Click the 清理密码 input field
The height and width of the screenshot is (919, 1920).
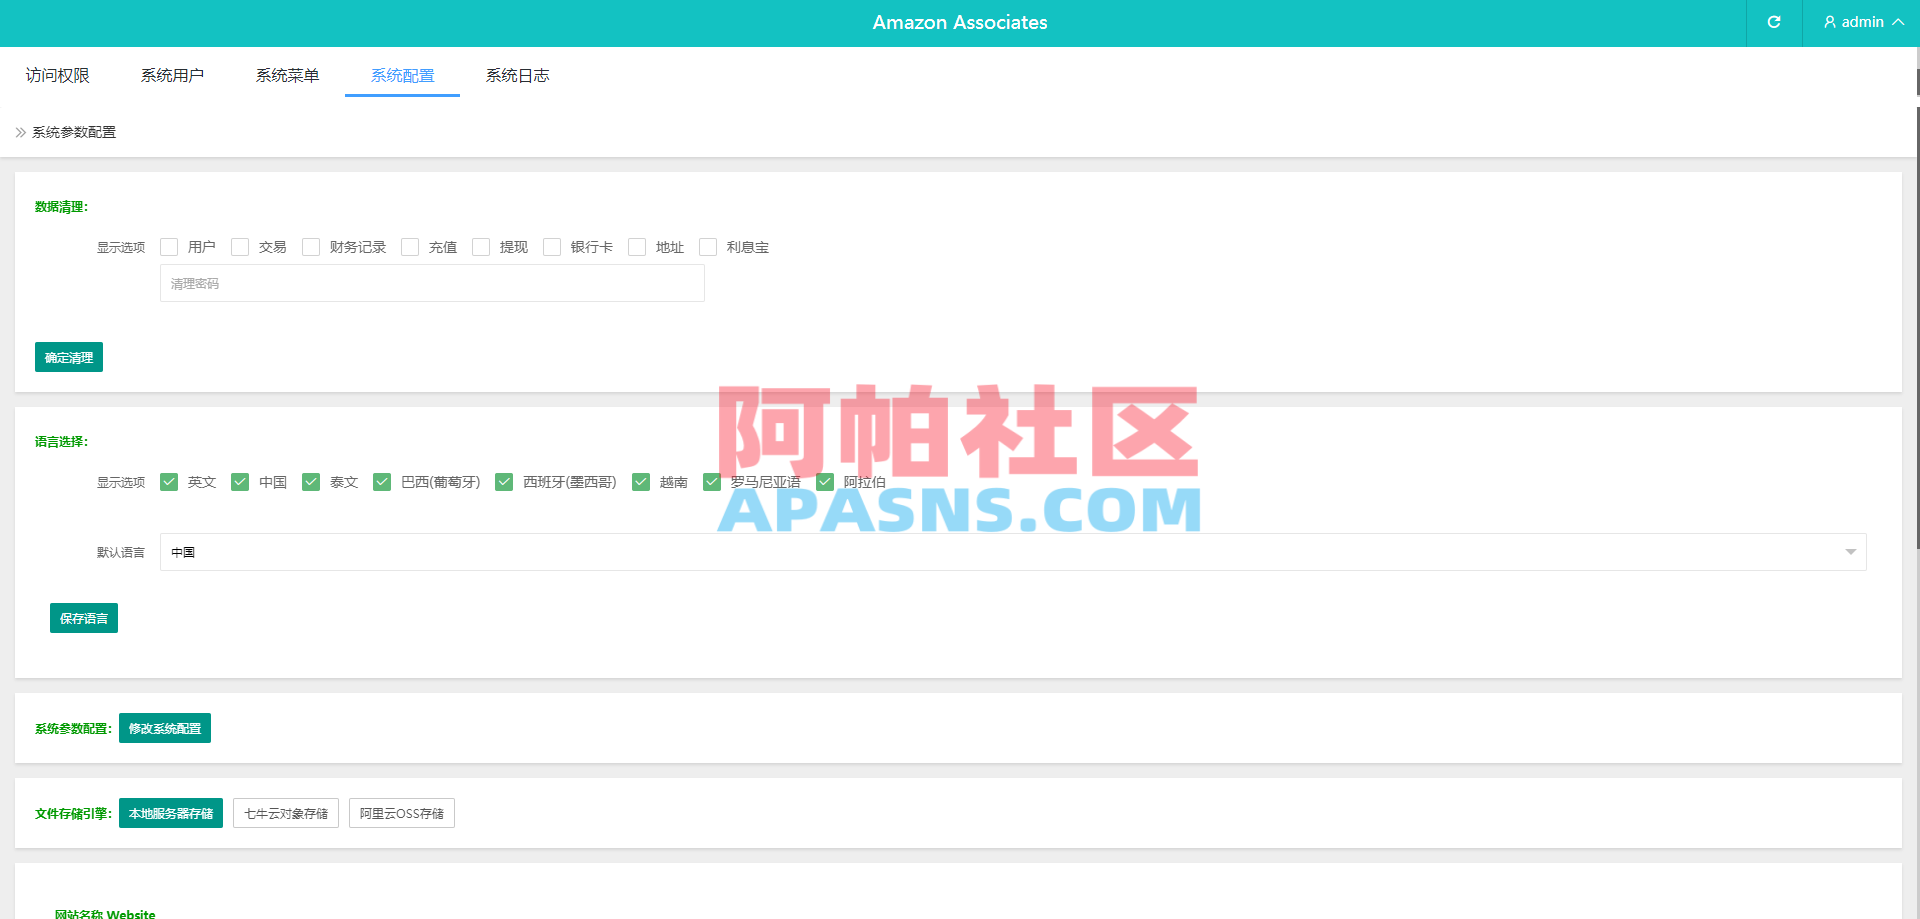(432, 283)
